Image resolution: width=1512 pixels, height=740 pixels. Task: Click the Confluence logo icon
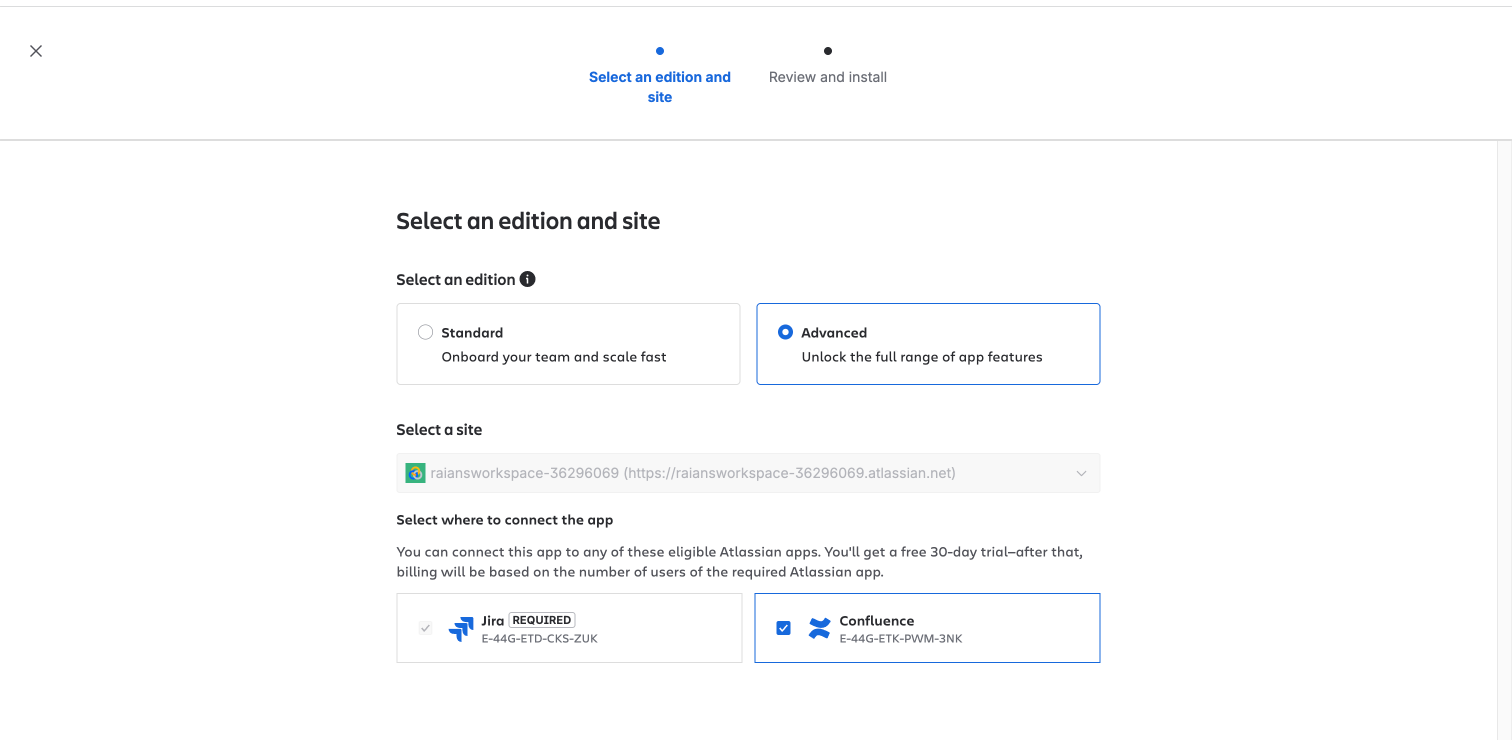click(819, 628)
